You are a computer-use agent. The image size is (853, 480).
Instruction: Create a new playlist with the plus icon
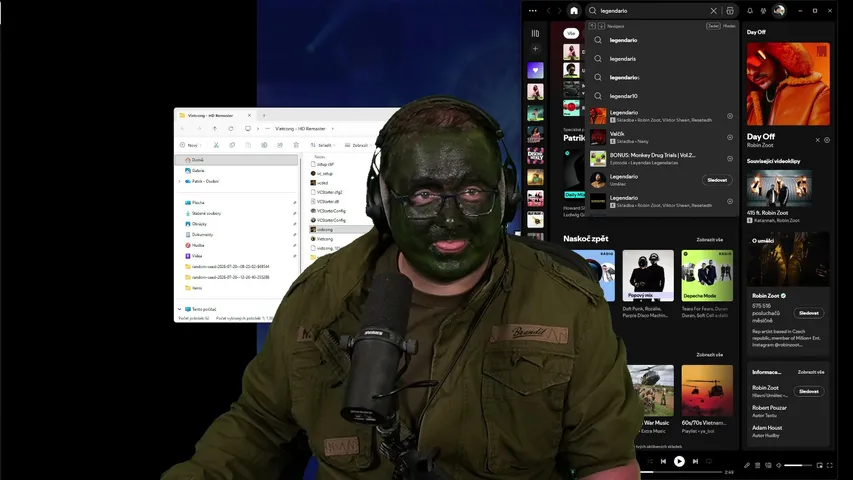(x=535, y=49)
